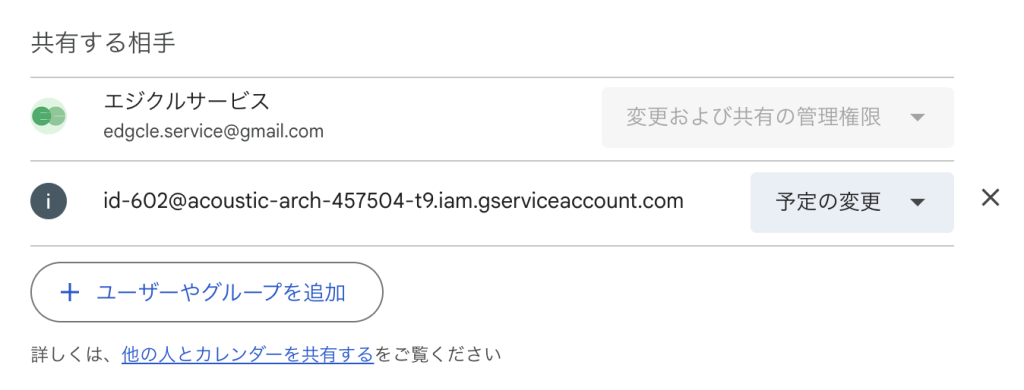Click the 変更および共有の管理権限 label text
The image size is (1024, 390).
754,118
